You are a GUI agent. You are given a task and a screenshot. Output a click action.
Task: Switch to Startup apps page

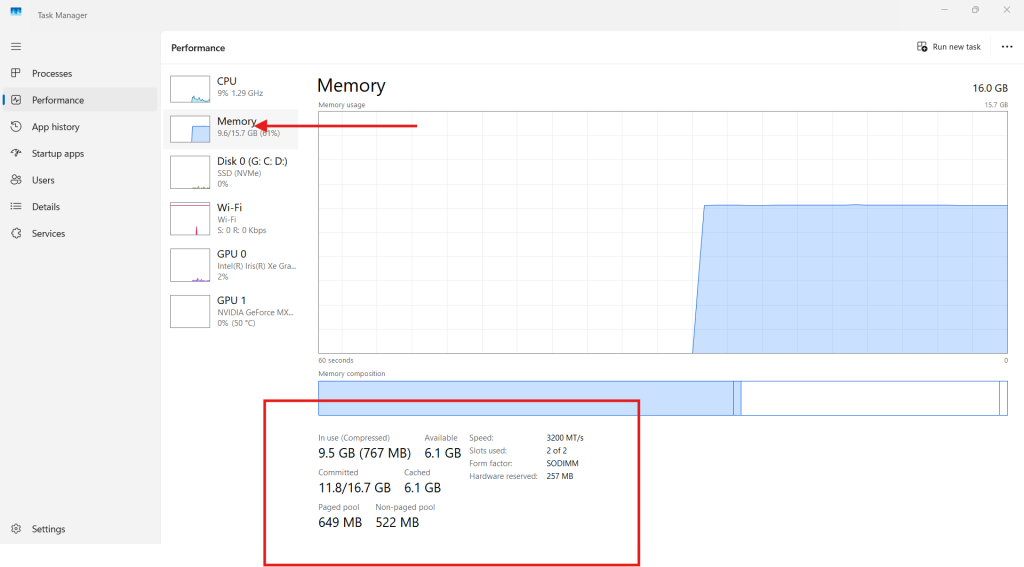(57, 154)
